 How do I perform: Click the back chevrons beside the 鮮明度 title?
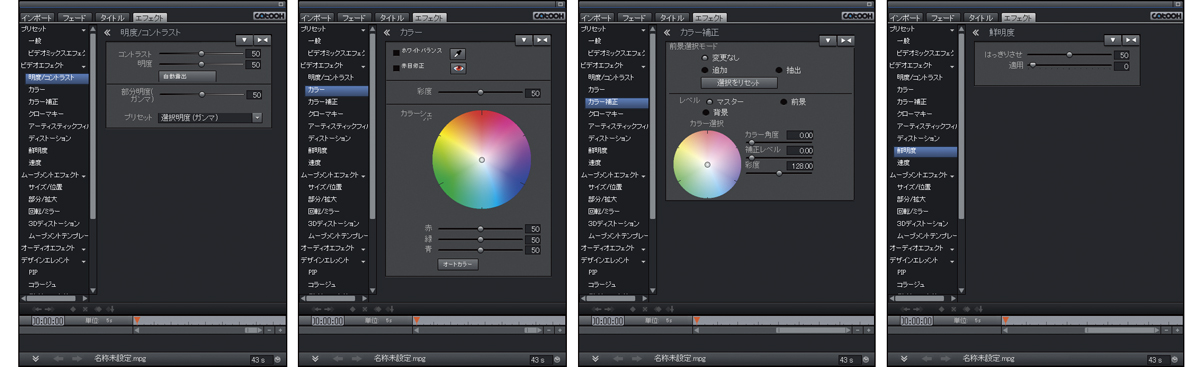coord(977,33)
